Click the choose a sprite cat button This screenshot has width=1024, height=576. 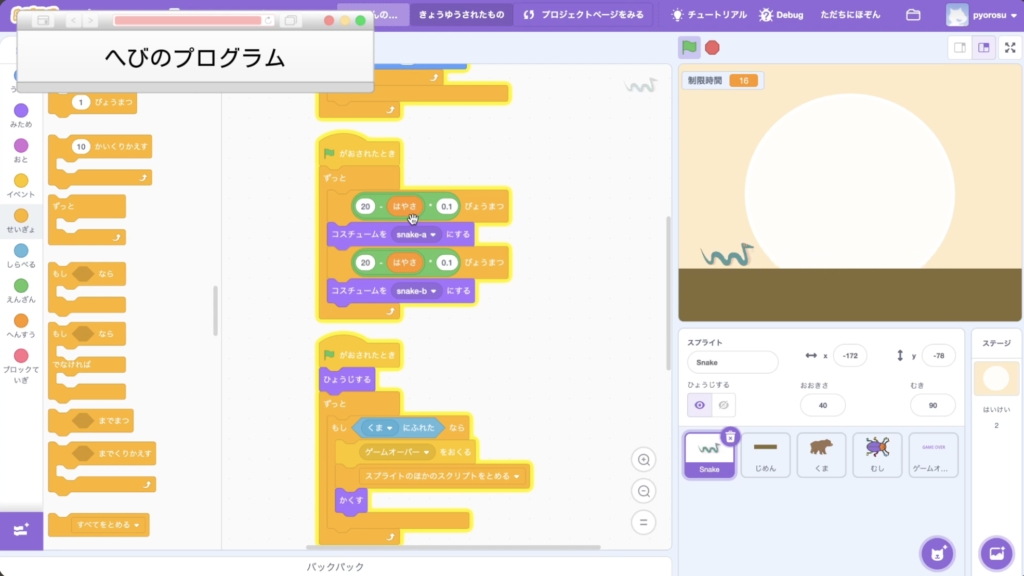(x=937, y=553)
